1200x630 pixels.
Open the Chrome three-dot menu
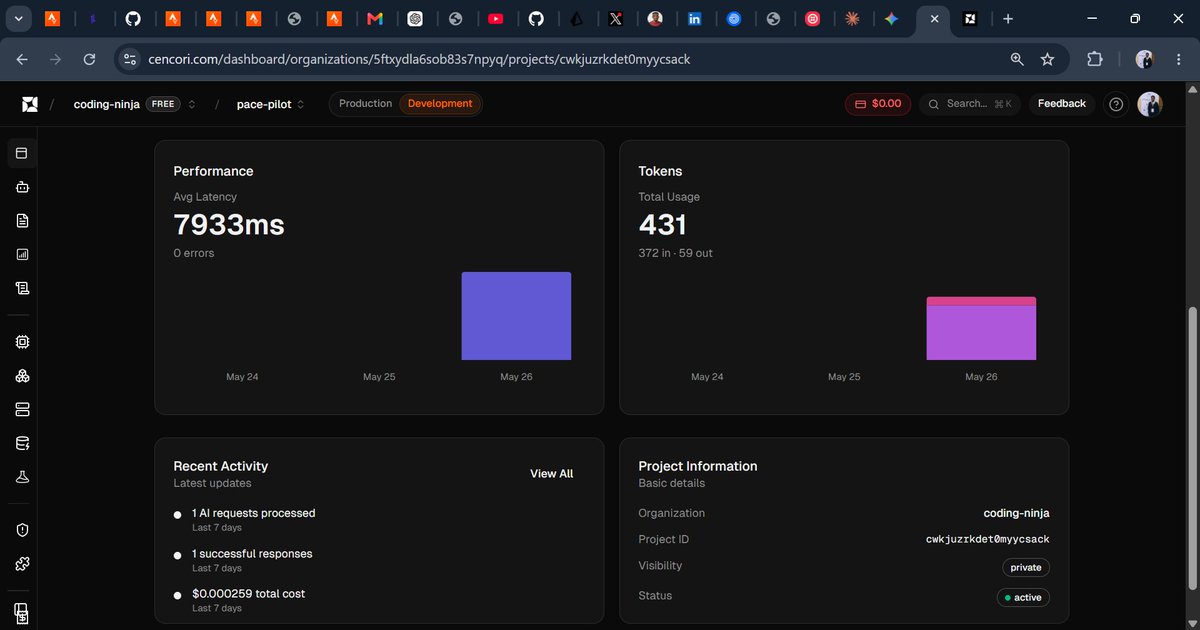(x=1179, y=59)
